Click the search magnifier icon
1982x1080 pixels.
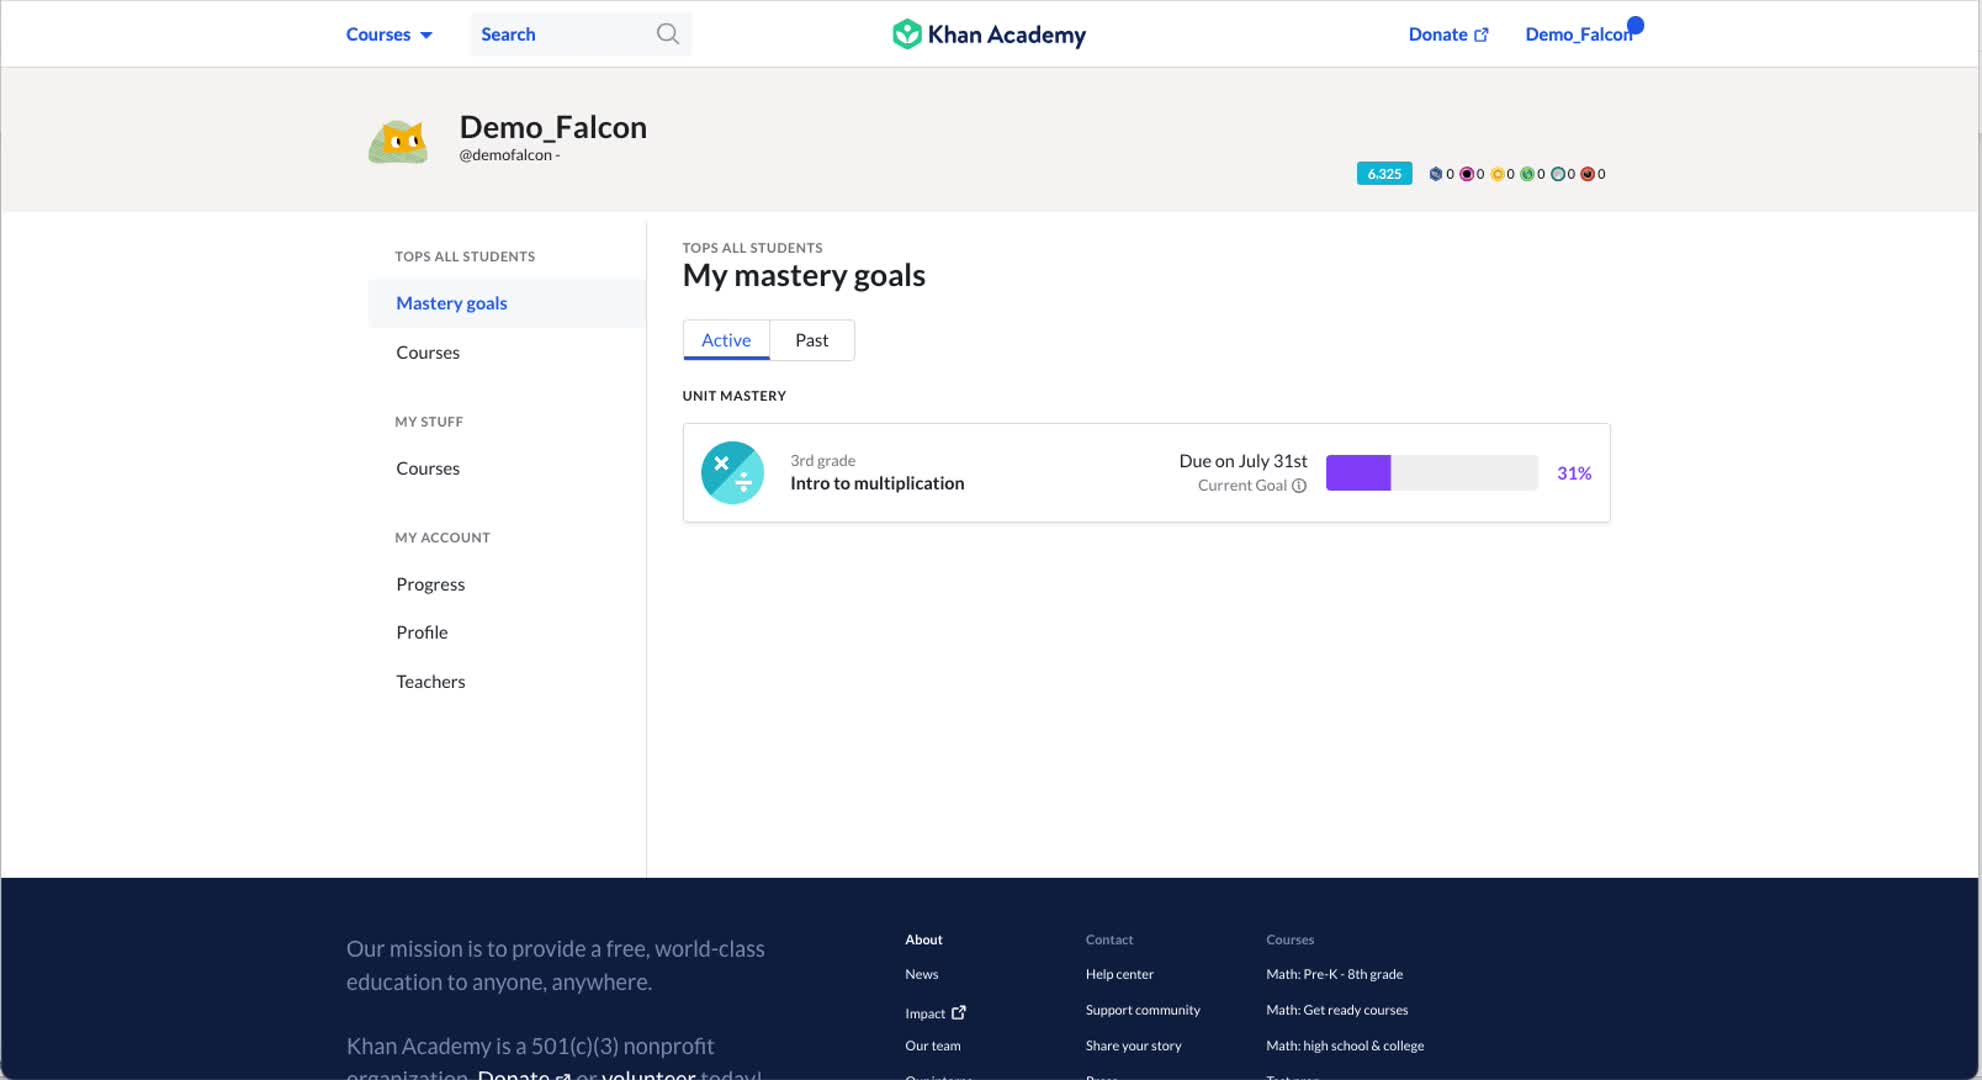[x=667, y=34]
